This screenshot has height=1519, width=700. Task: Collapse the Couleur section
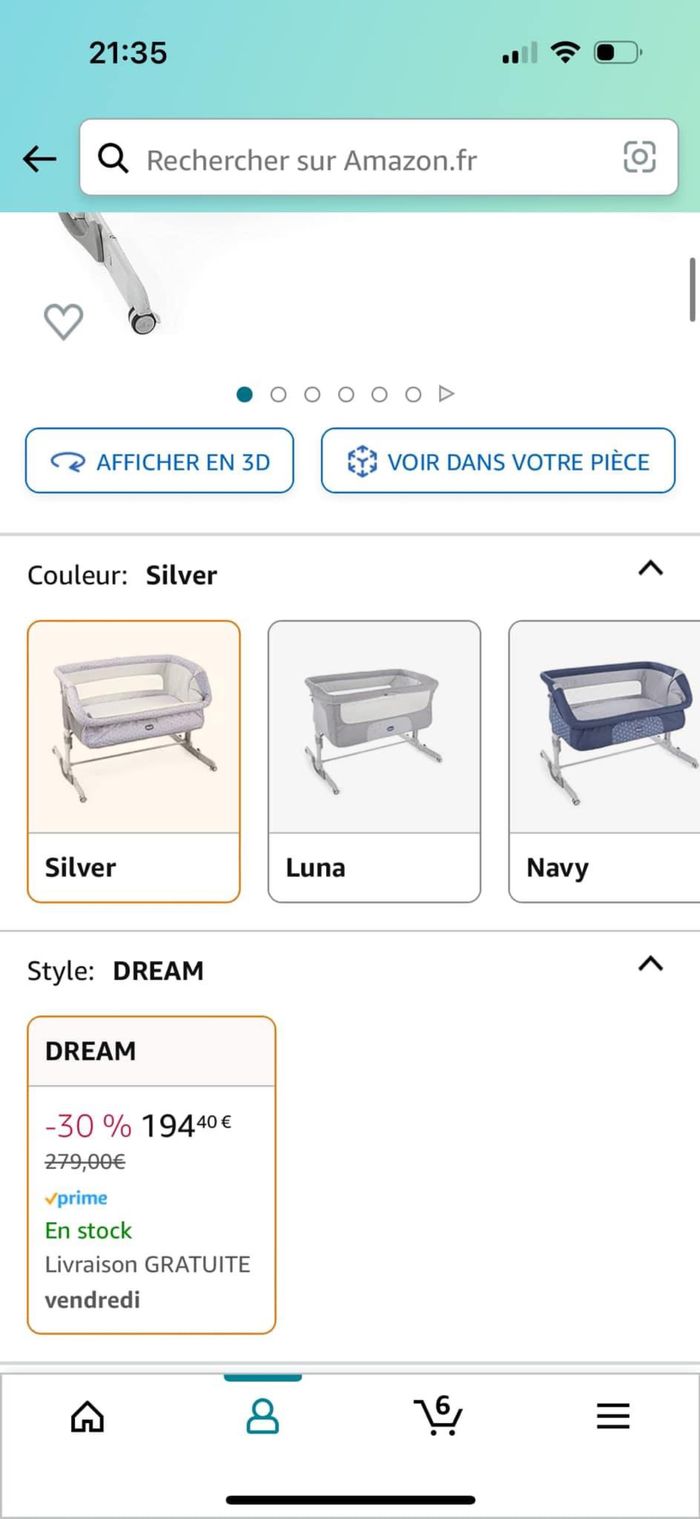pos(650,569)
